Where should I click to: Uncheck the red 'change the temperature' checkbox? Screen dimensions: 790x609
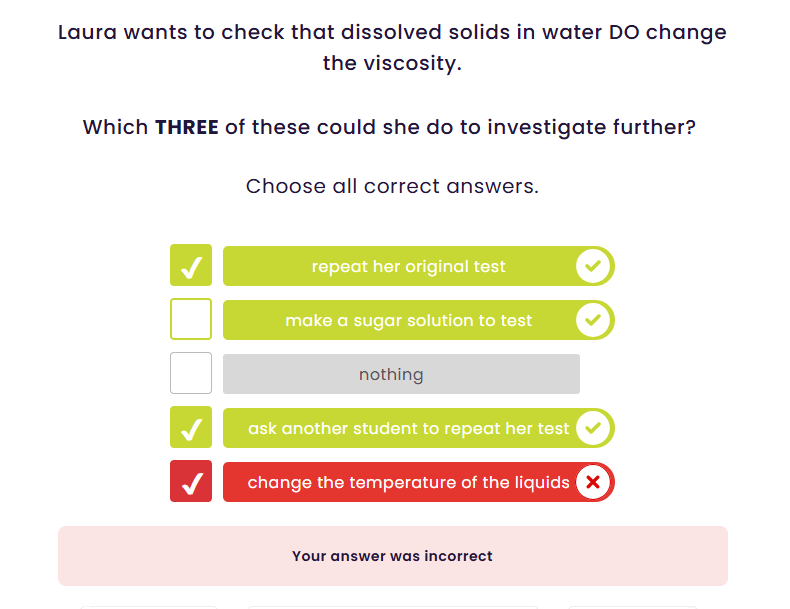tap(191, 482)
